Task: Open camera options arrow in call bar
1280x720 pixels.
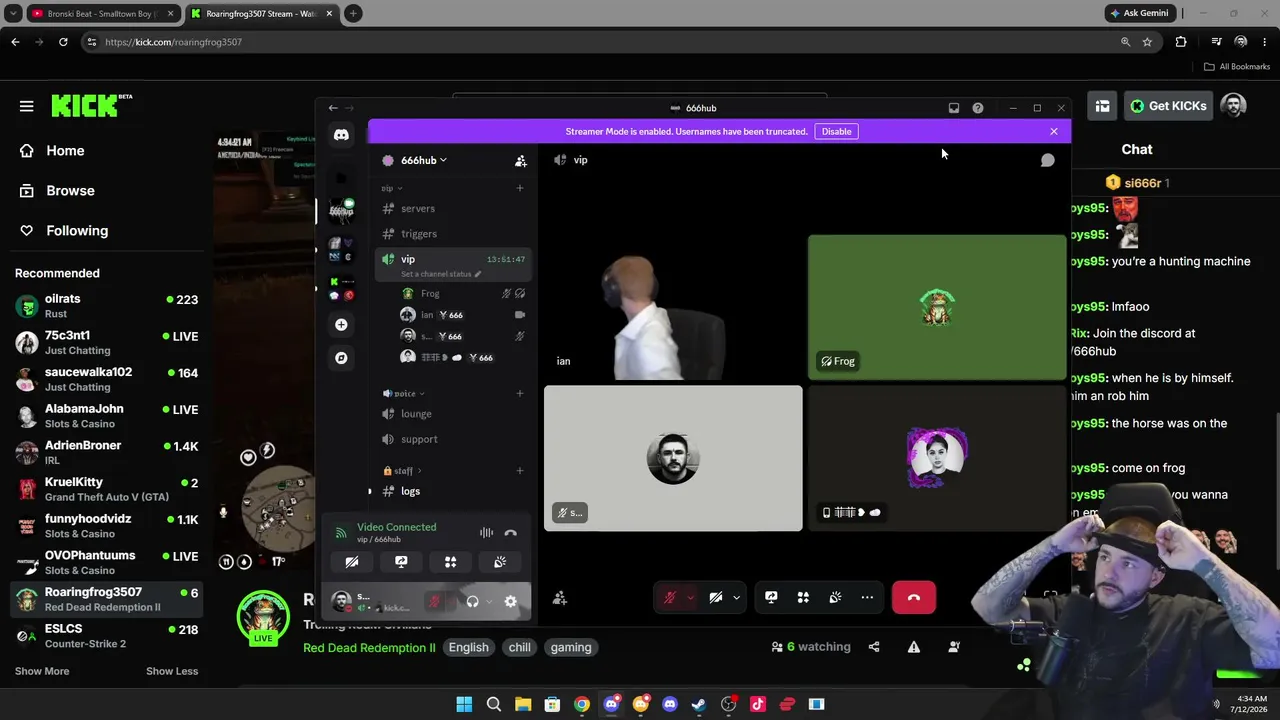Action: point(736,597)
